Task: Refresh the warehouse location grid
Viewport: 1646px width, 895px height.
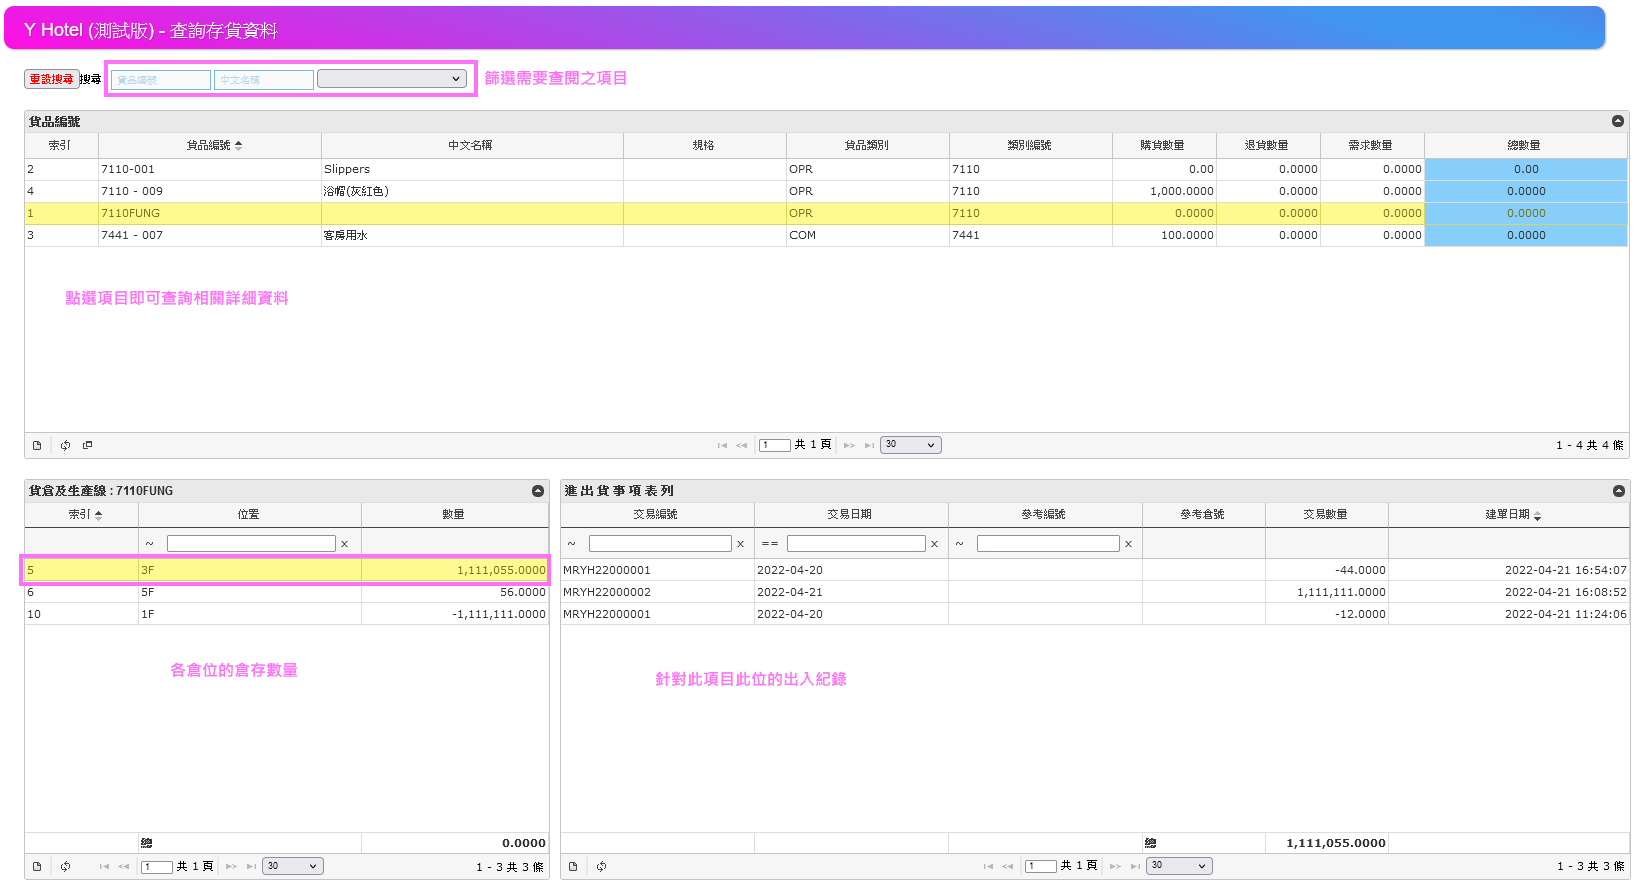Action: point(65,867)
